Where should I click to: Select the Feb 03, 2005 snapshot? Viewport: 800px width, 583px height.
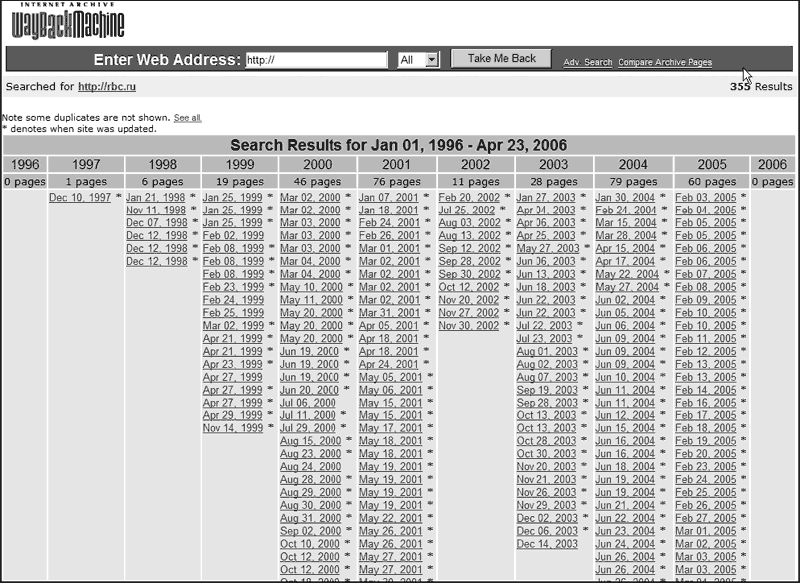(705, 198)
